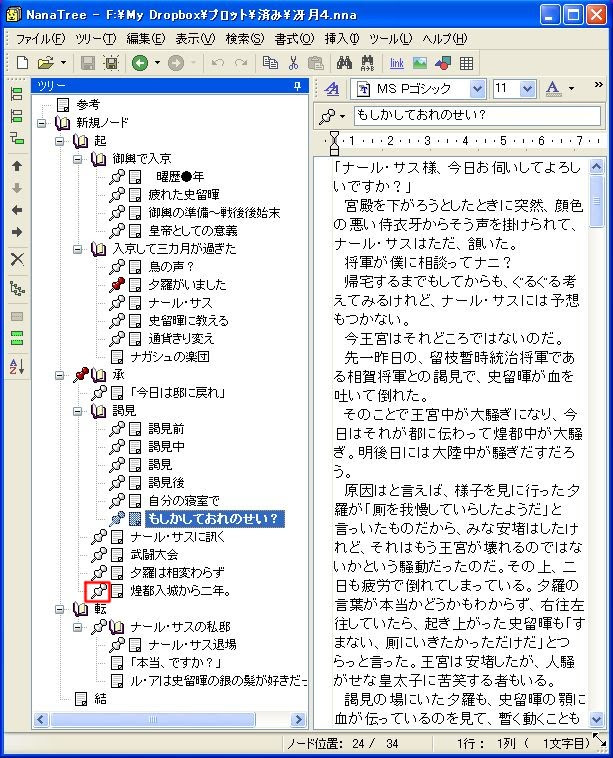Collapse the 御輿で入京 branch

[x=77, y=159]
